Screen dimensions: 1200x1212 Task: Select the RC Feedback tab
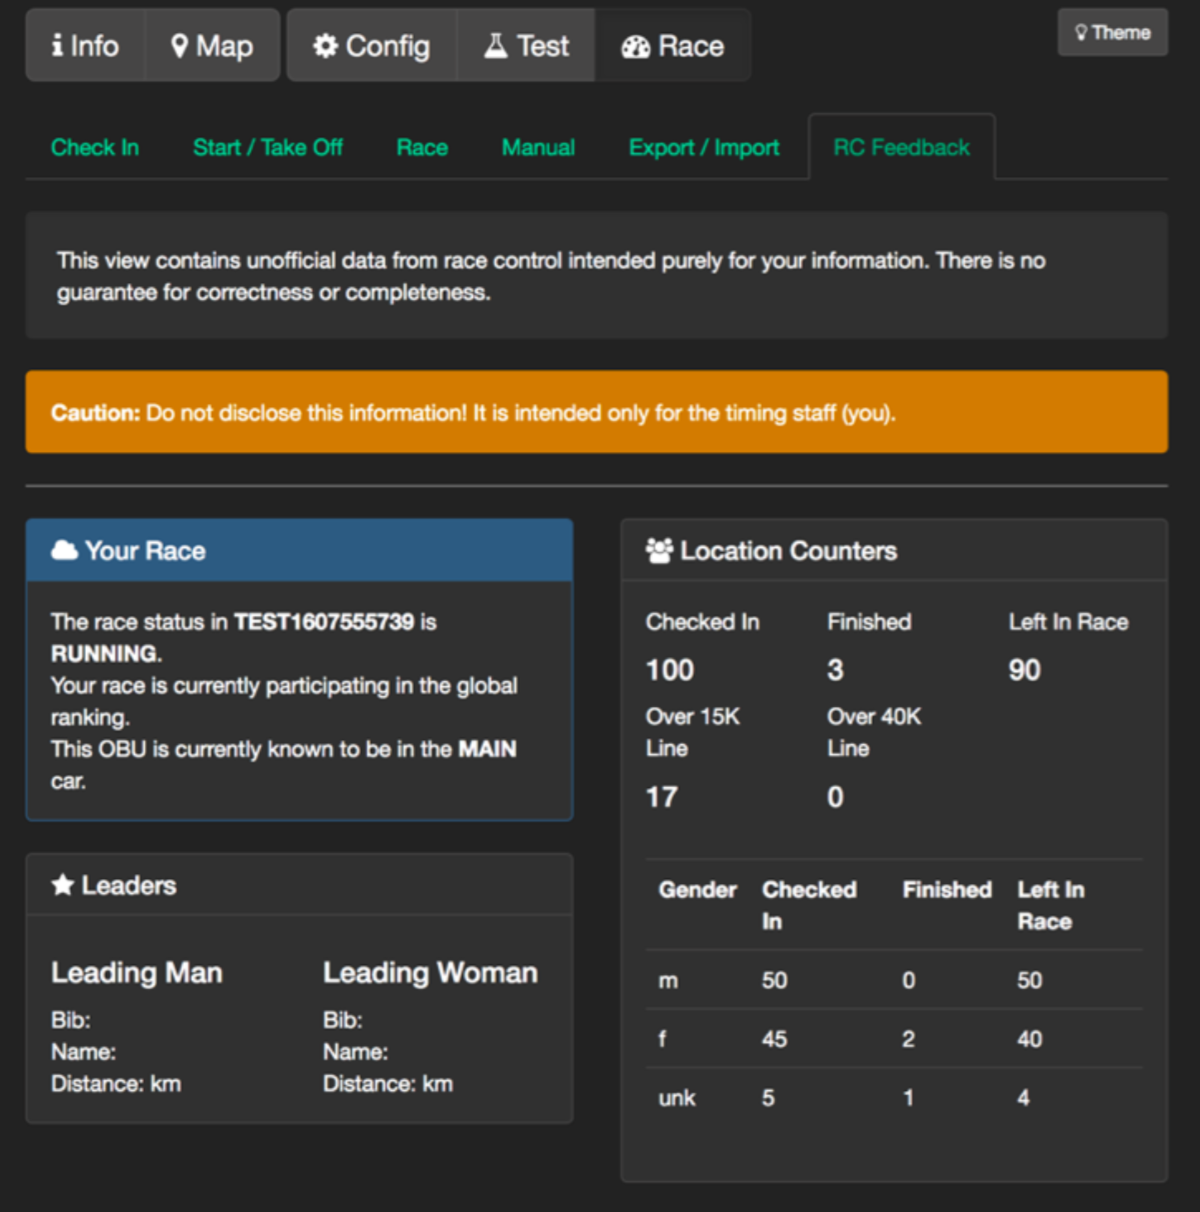(901, 148)
